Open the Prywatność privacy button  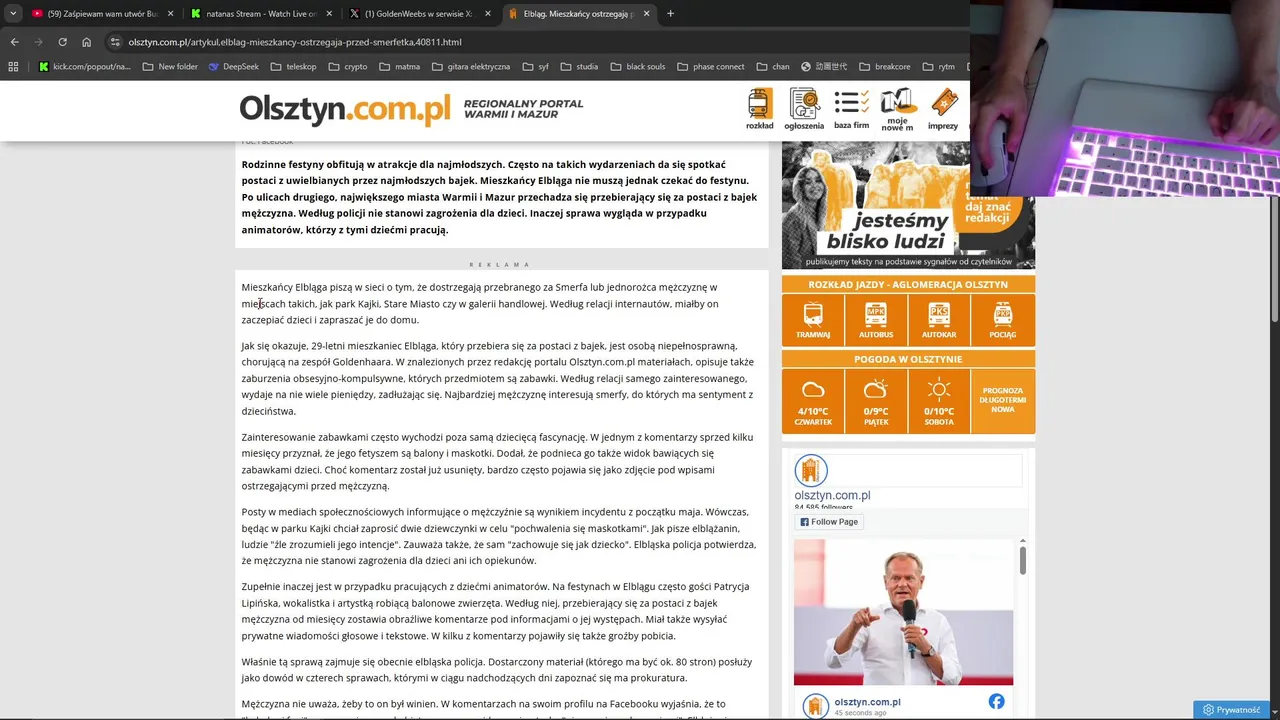(x=1231, y=710)
